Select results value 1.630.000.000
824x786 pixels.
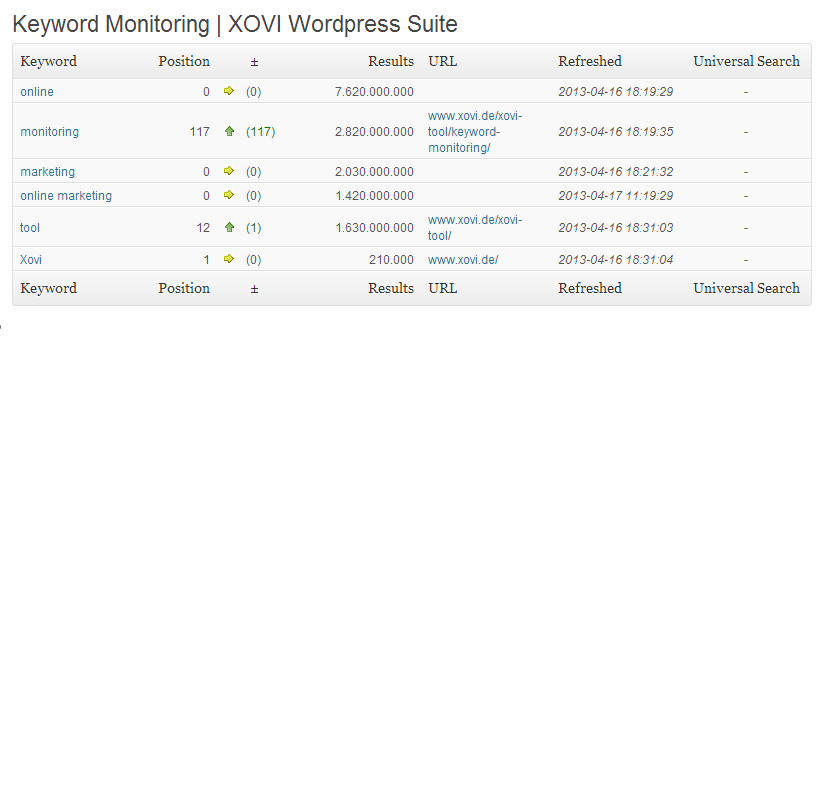click(x=374, y=227)
